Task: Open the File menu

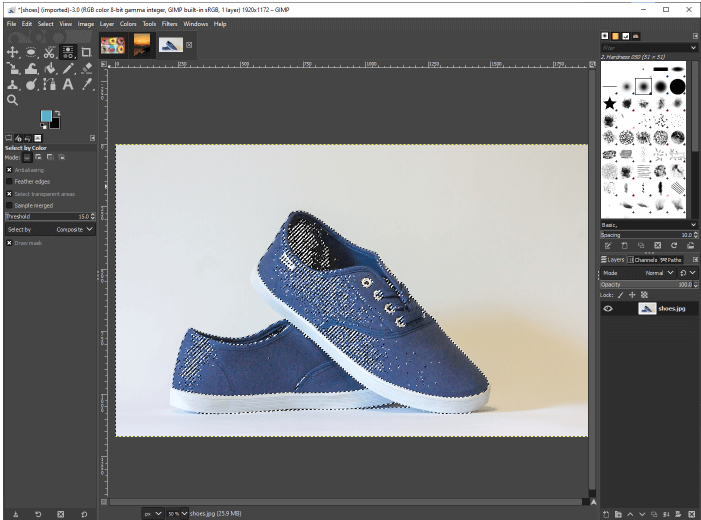Action: pos(11,24)
